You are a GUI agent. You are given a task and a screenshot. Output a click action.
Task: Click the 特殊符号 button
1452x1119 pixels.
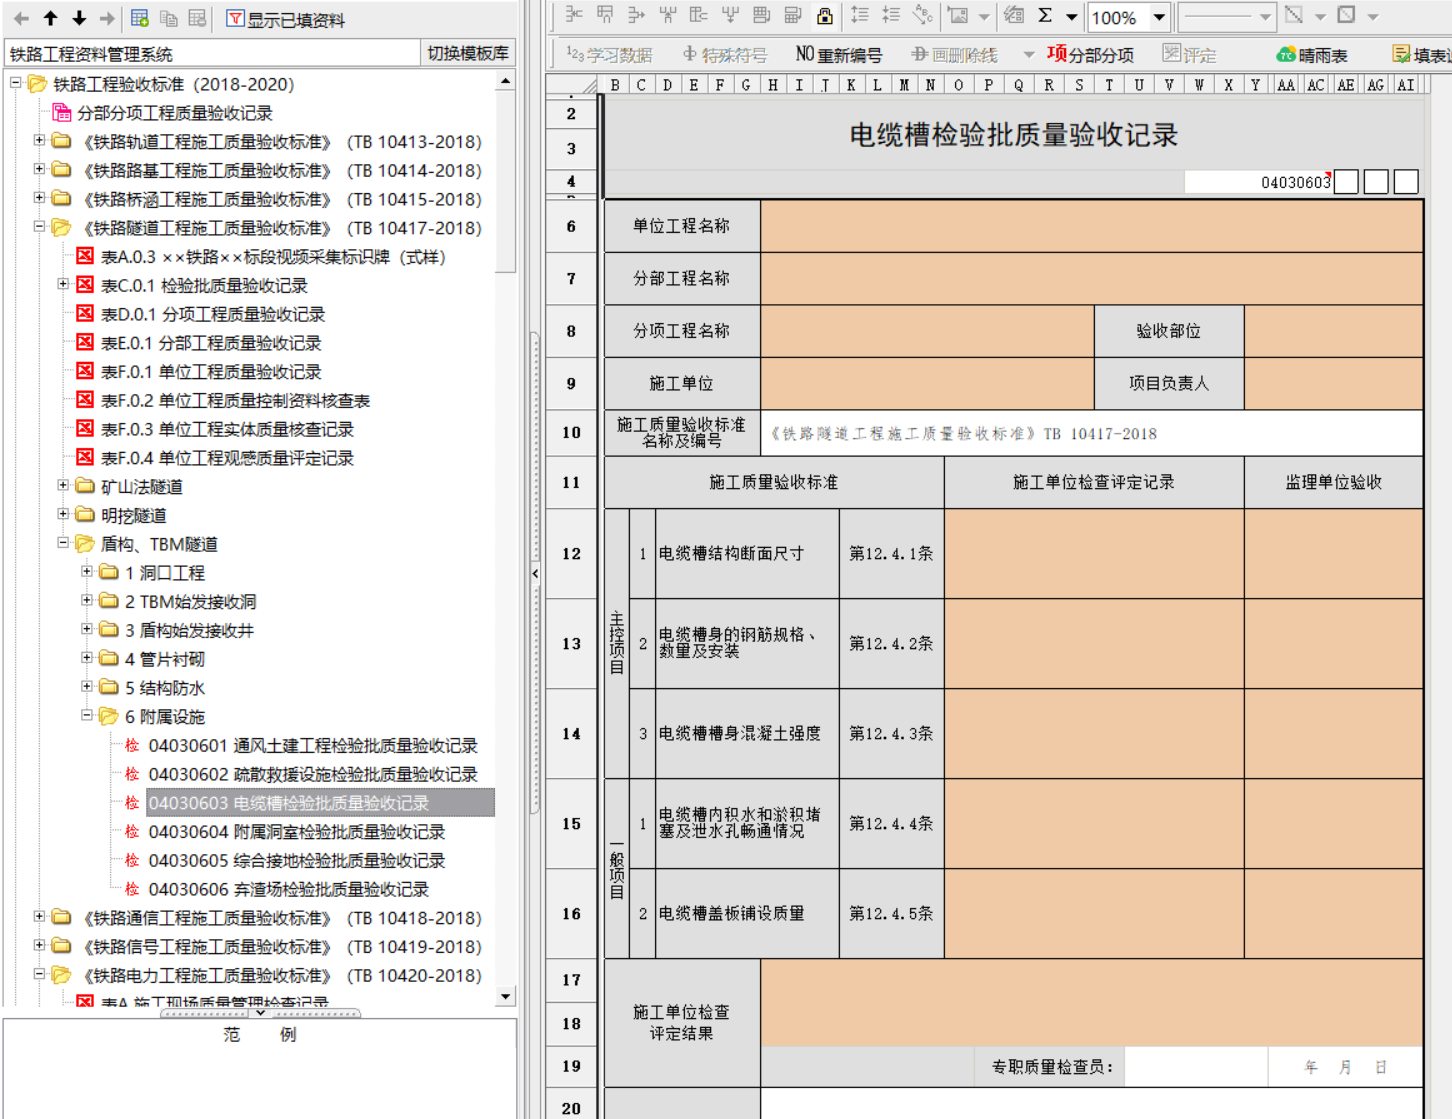click(724, 54)
